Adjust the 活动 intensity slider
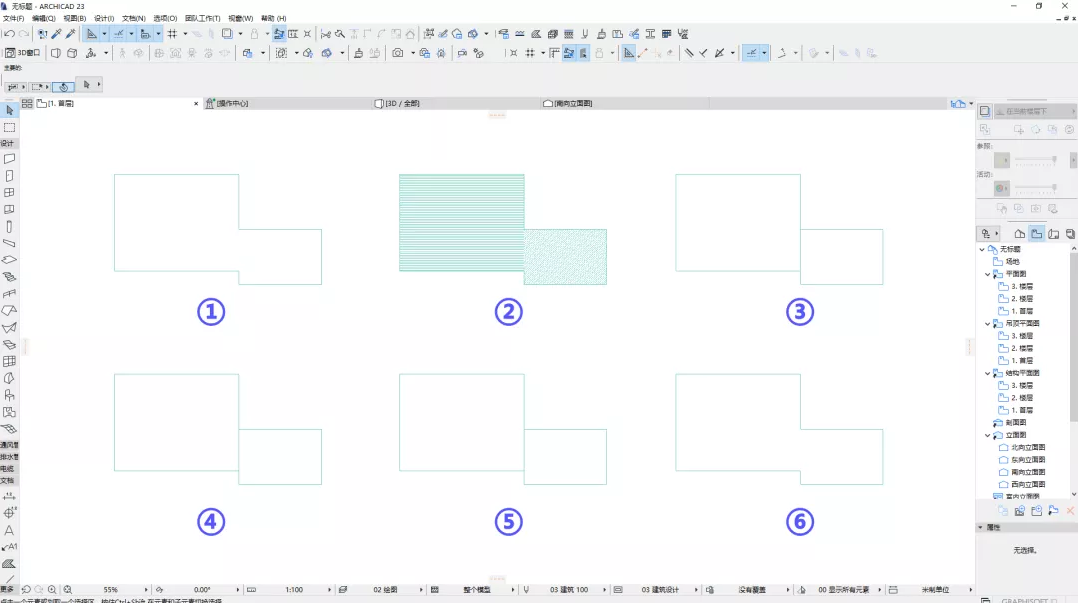Viewport: 1078px width, 603px height. pos(1035,188)
